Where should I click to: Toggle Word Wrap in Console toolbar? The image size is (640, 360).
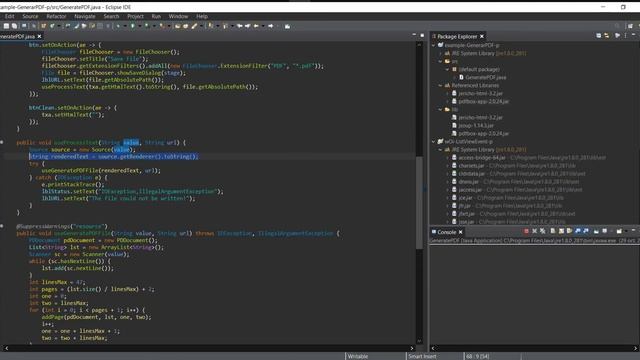tap(569, 231)
